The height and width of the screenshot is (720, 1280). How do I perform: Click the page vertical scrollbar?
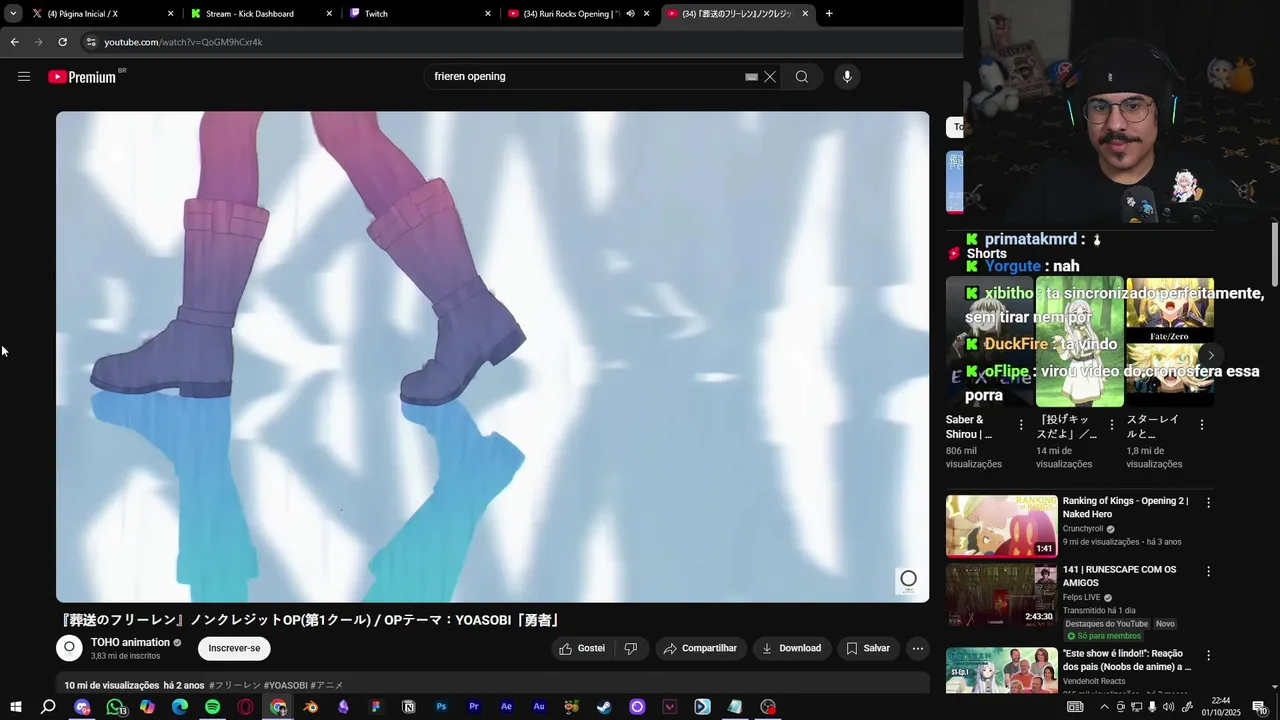coord(1274,255)
